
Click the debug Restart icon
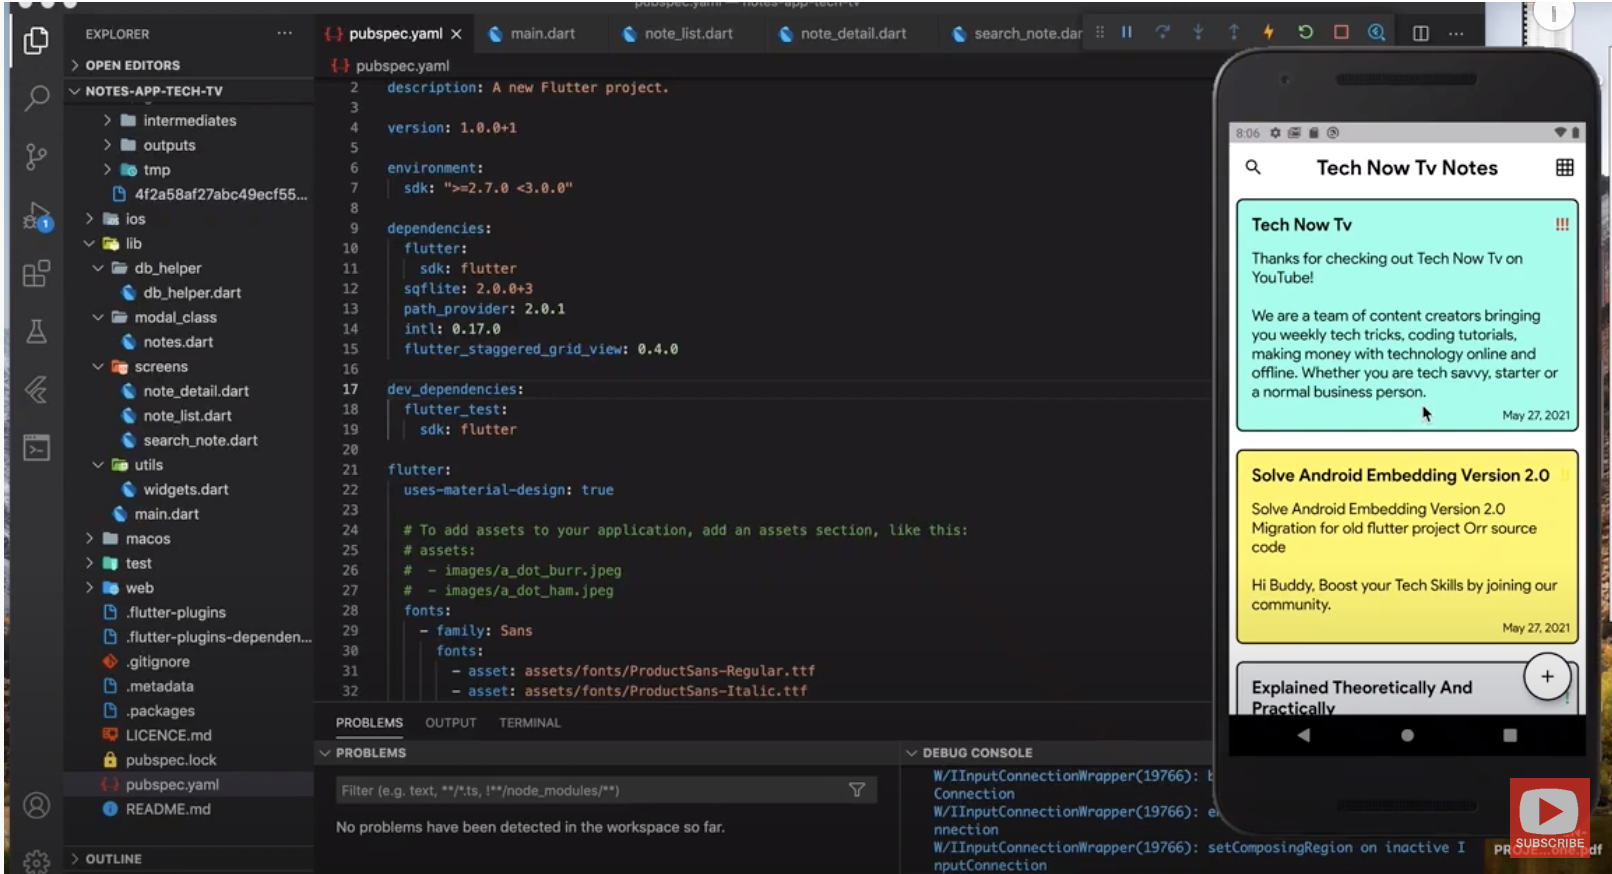pyautogui.click(x=1305, y=32)
